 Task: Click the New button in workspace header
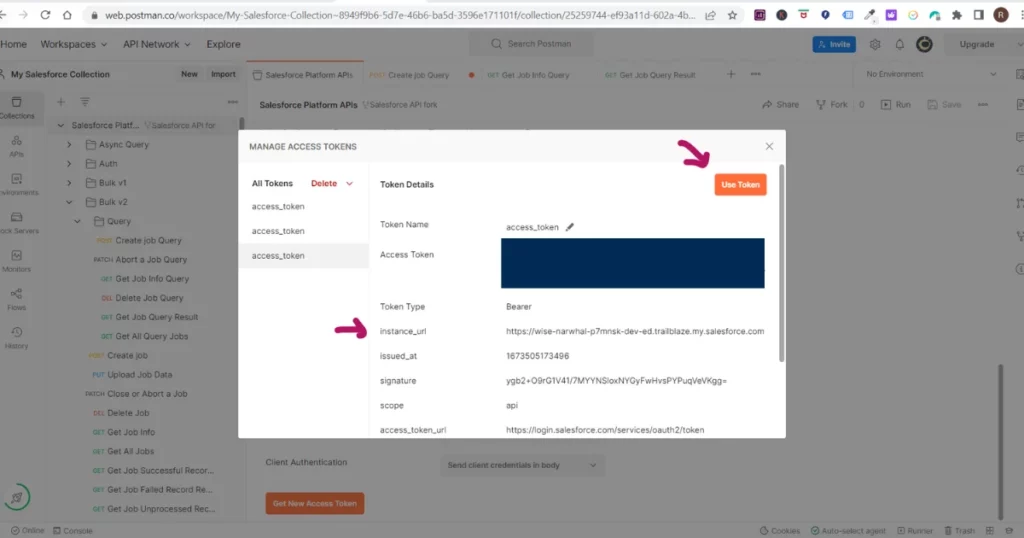(189, 74)
